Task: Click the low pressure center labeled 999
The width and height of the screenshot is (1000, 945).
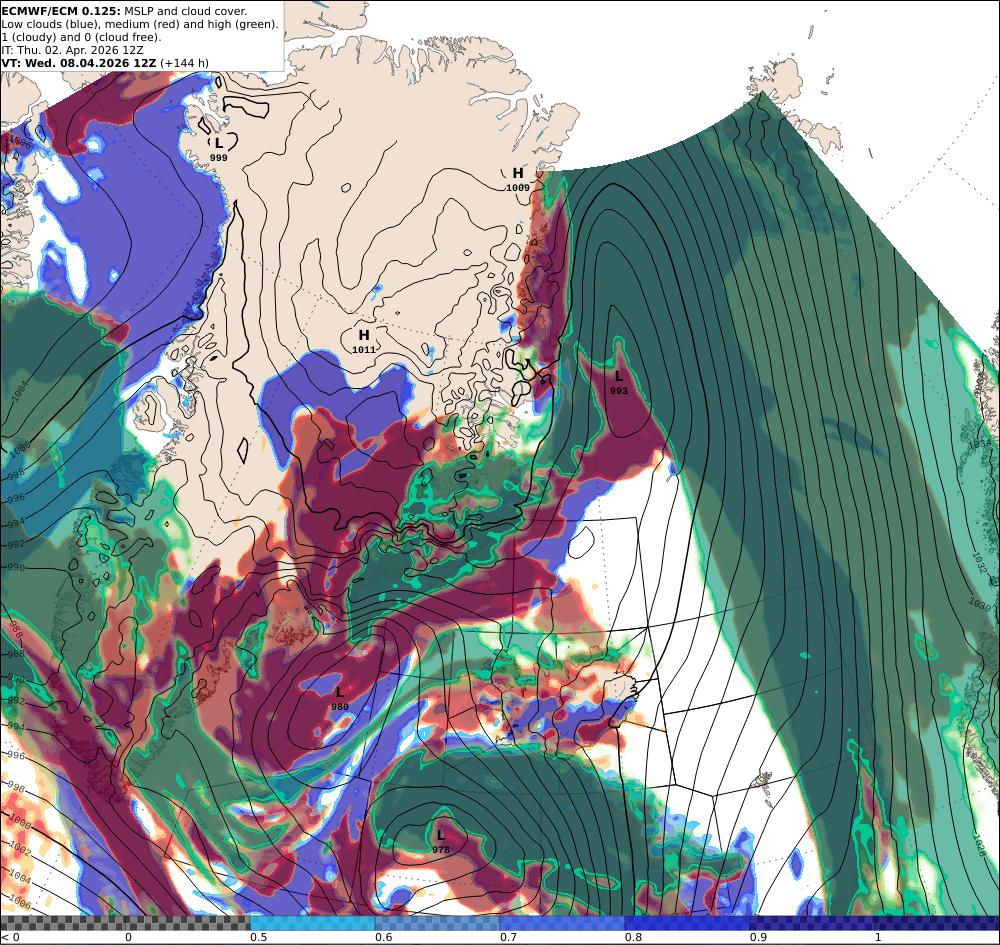Action: 219,149
